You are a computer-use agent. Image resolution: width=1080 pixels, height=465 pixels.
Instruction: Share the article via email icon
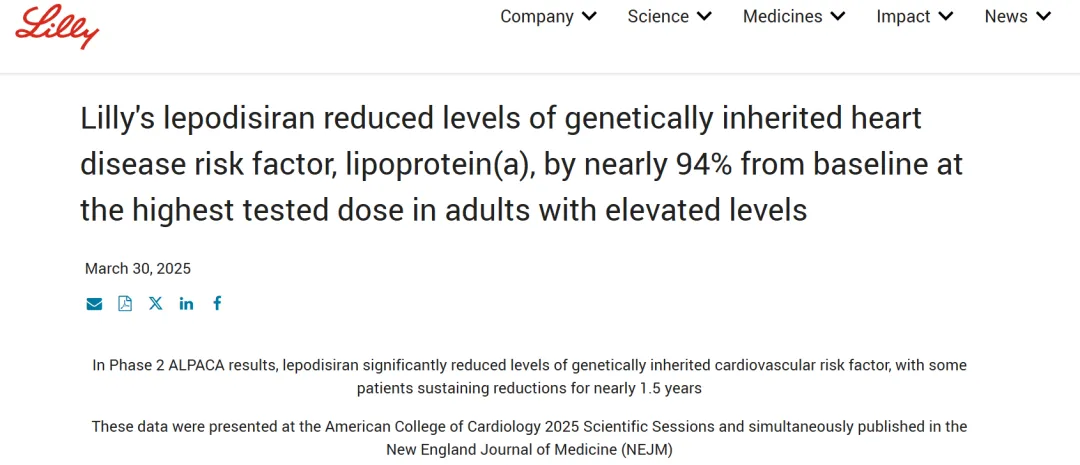[94, 304]
